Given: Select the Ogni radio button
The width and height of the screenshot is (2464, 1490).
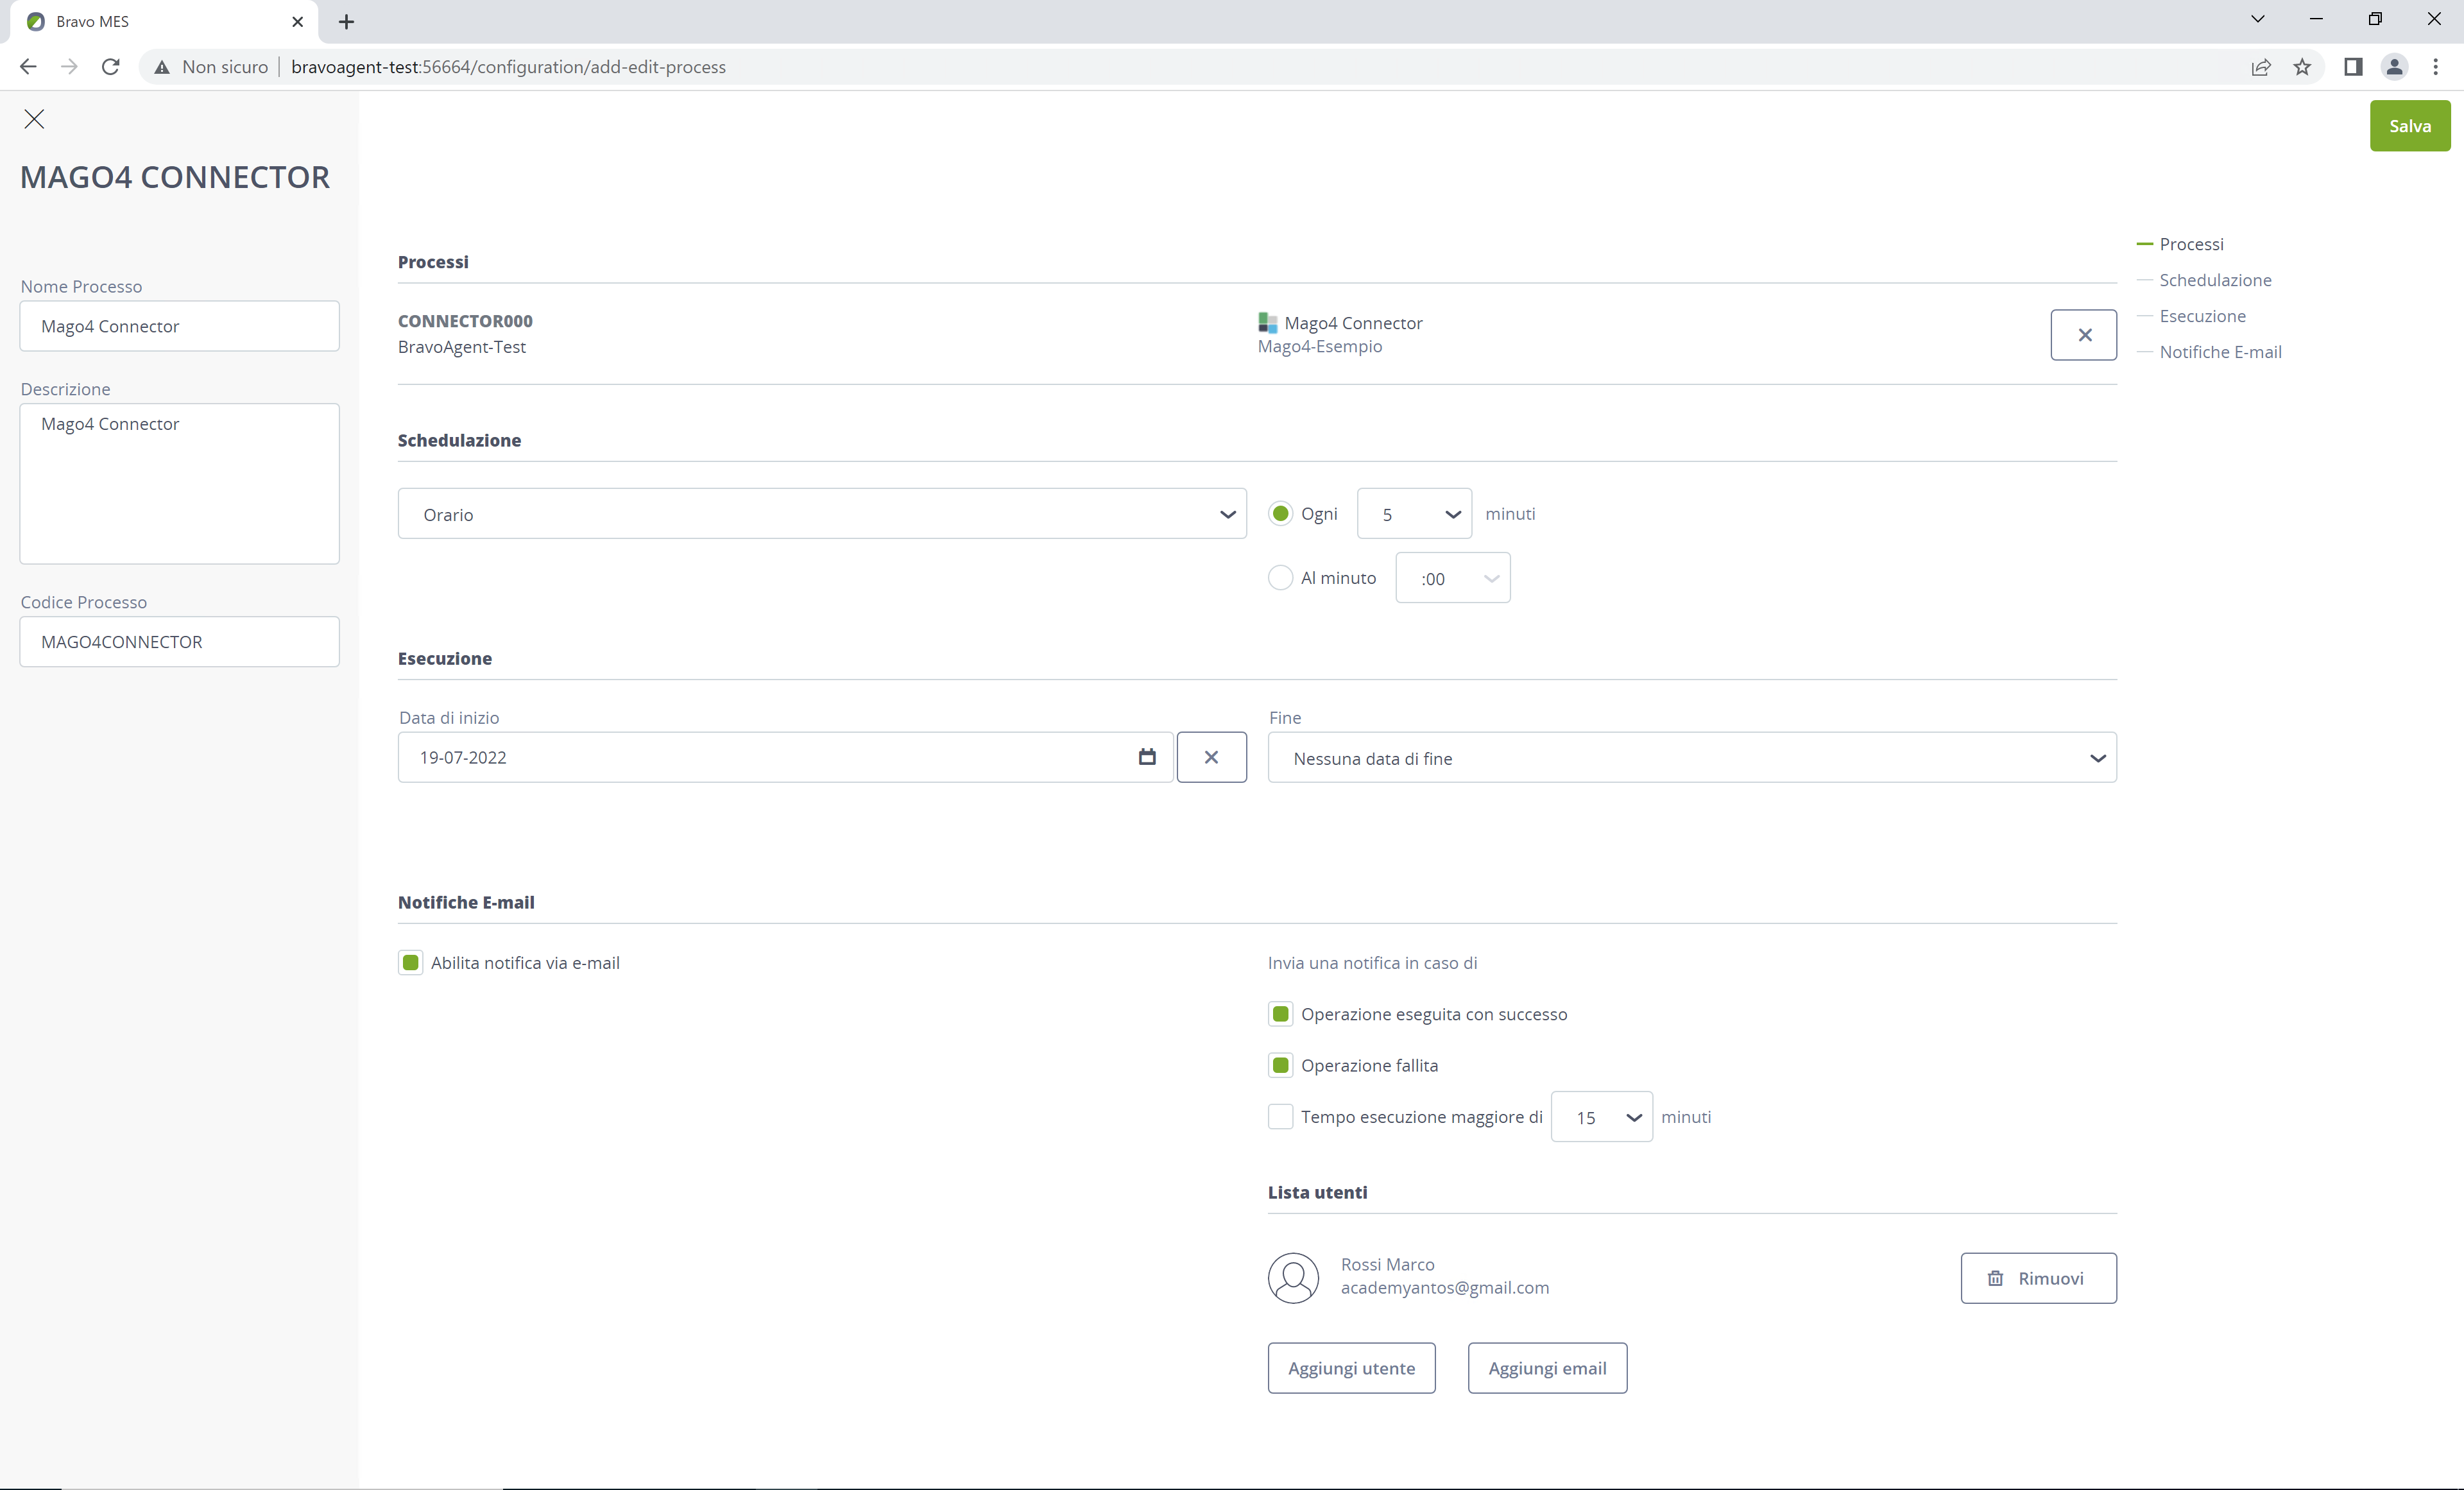Looking at the screenshot, I should click(x=1280, y=513).
